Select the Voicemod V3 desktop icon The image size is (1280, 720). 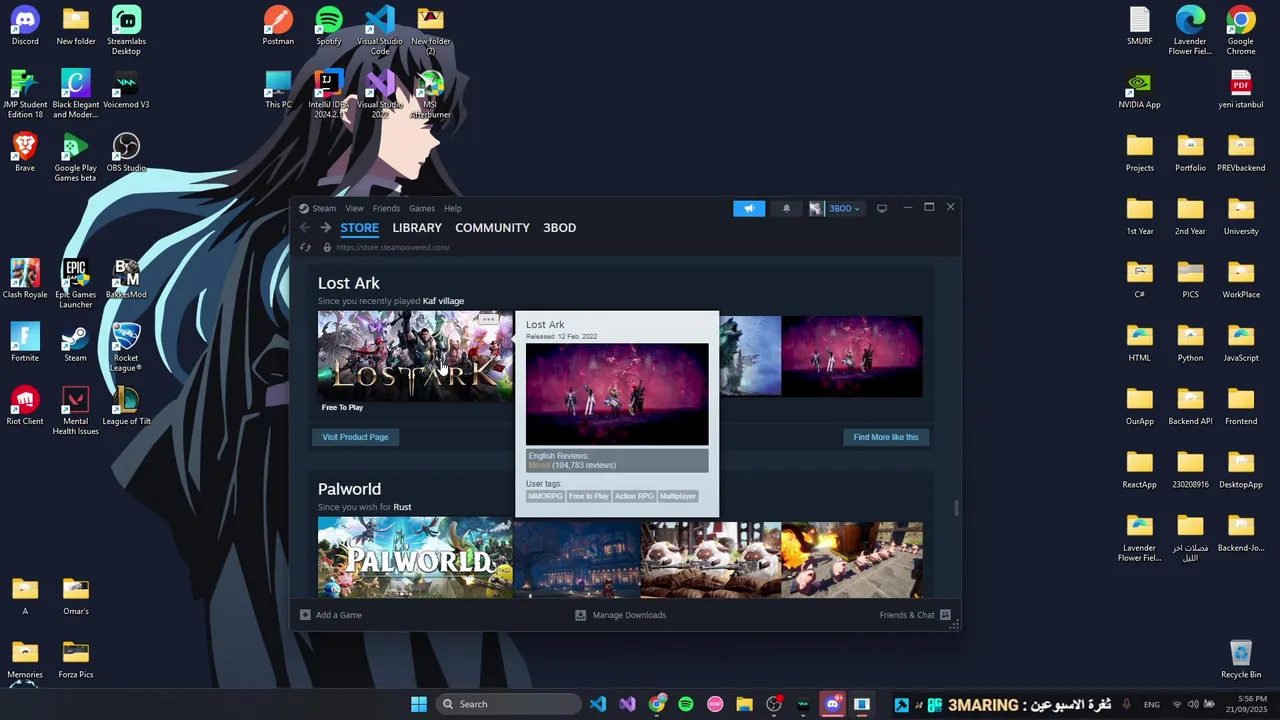(x=126, y=89)
